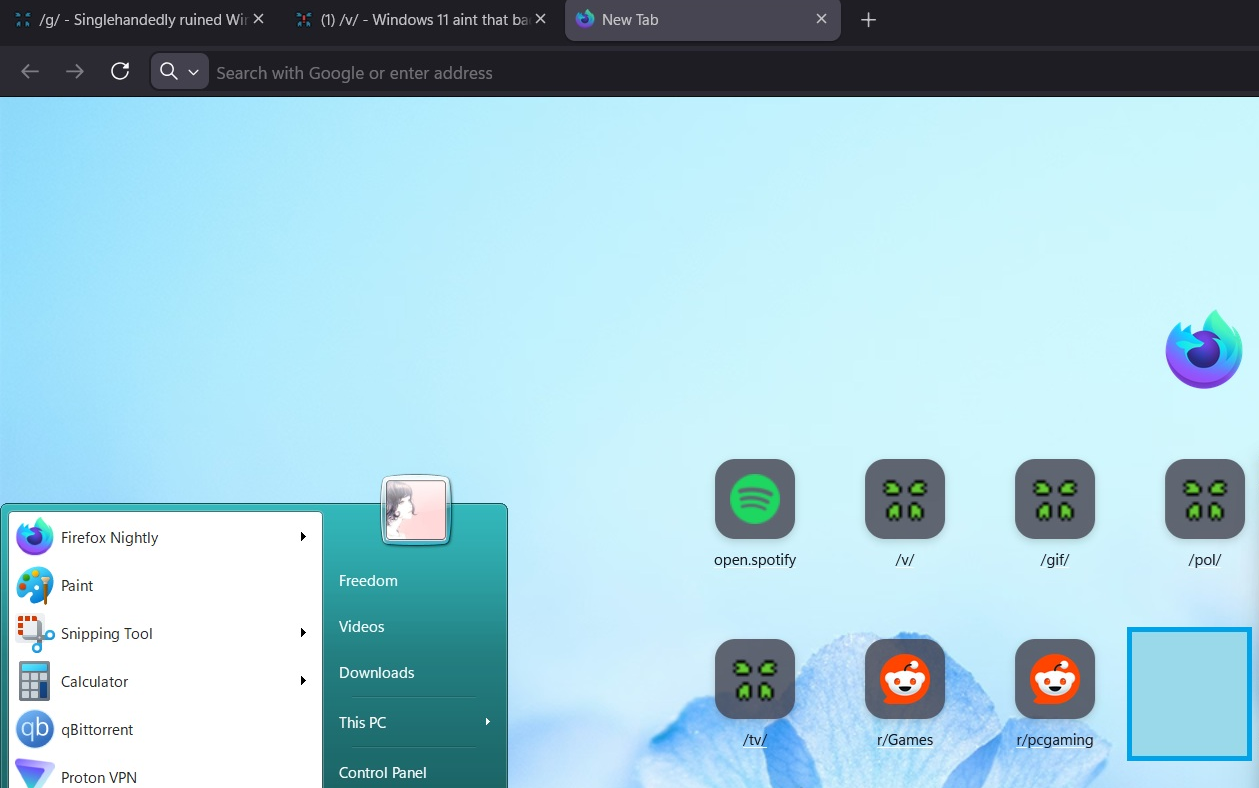Image resolution: width=1259 pixels, height=788 pixels.
Task: Launch Paint from the start menu
Action: tap(166, 585)
